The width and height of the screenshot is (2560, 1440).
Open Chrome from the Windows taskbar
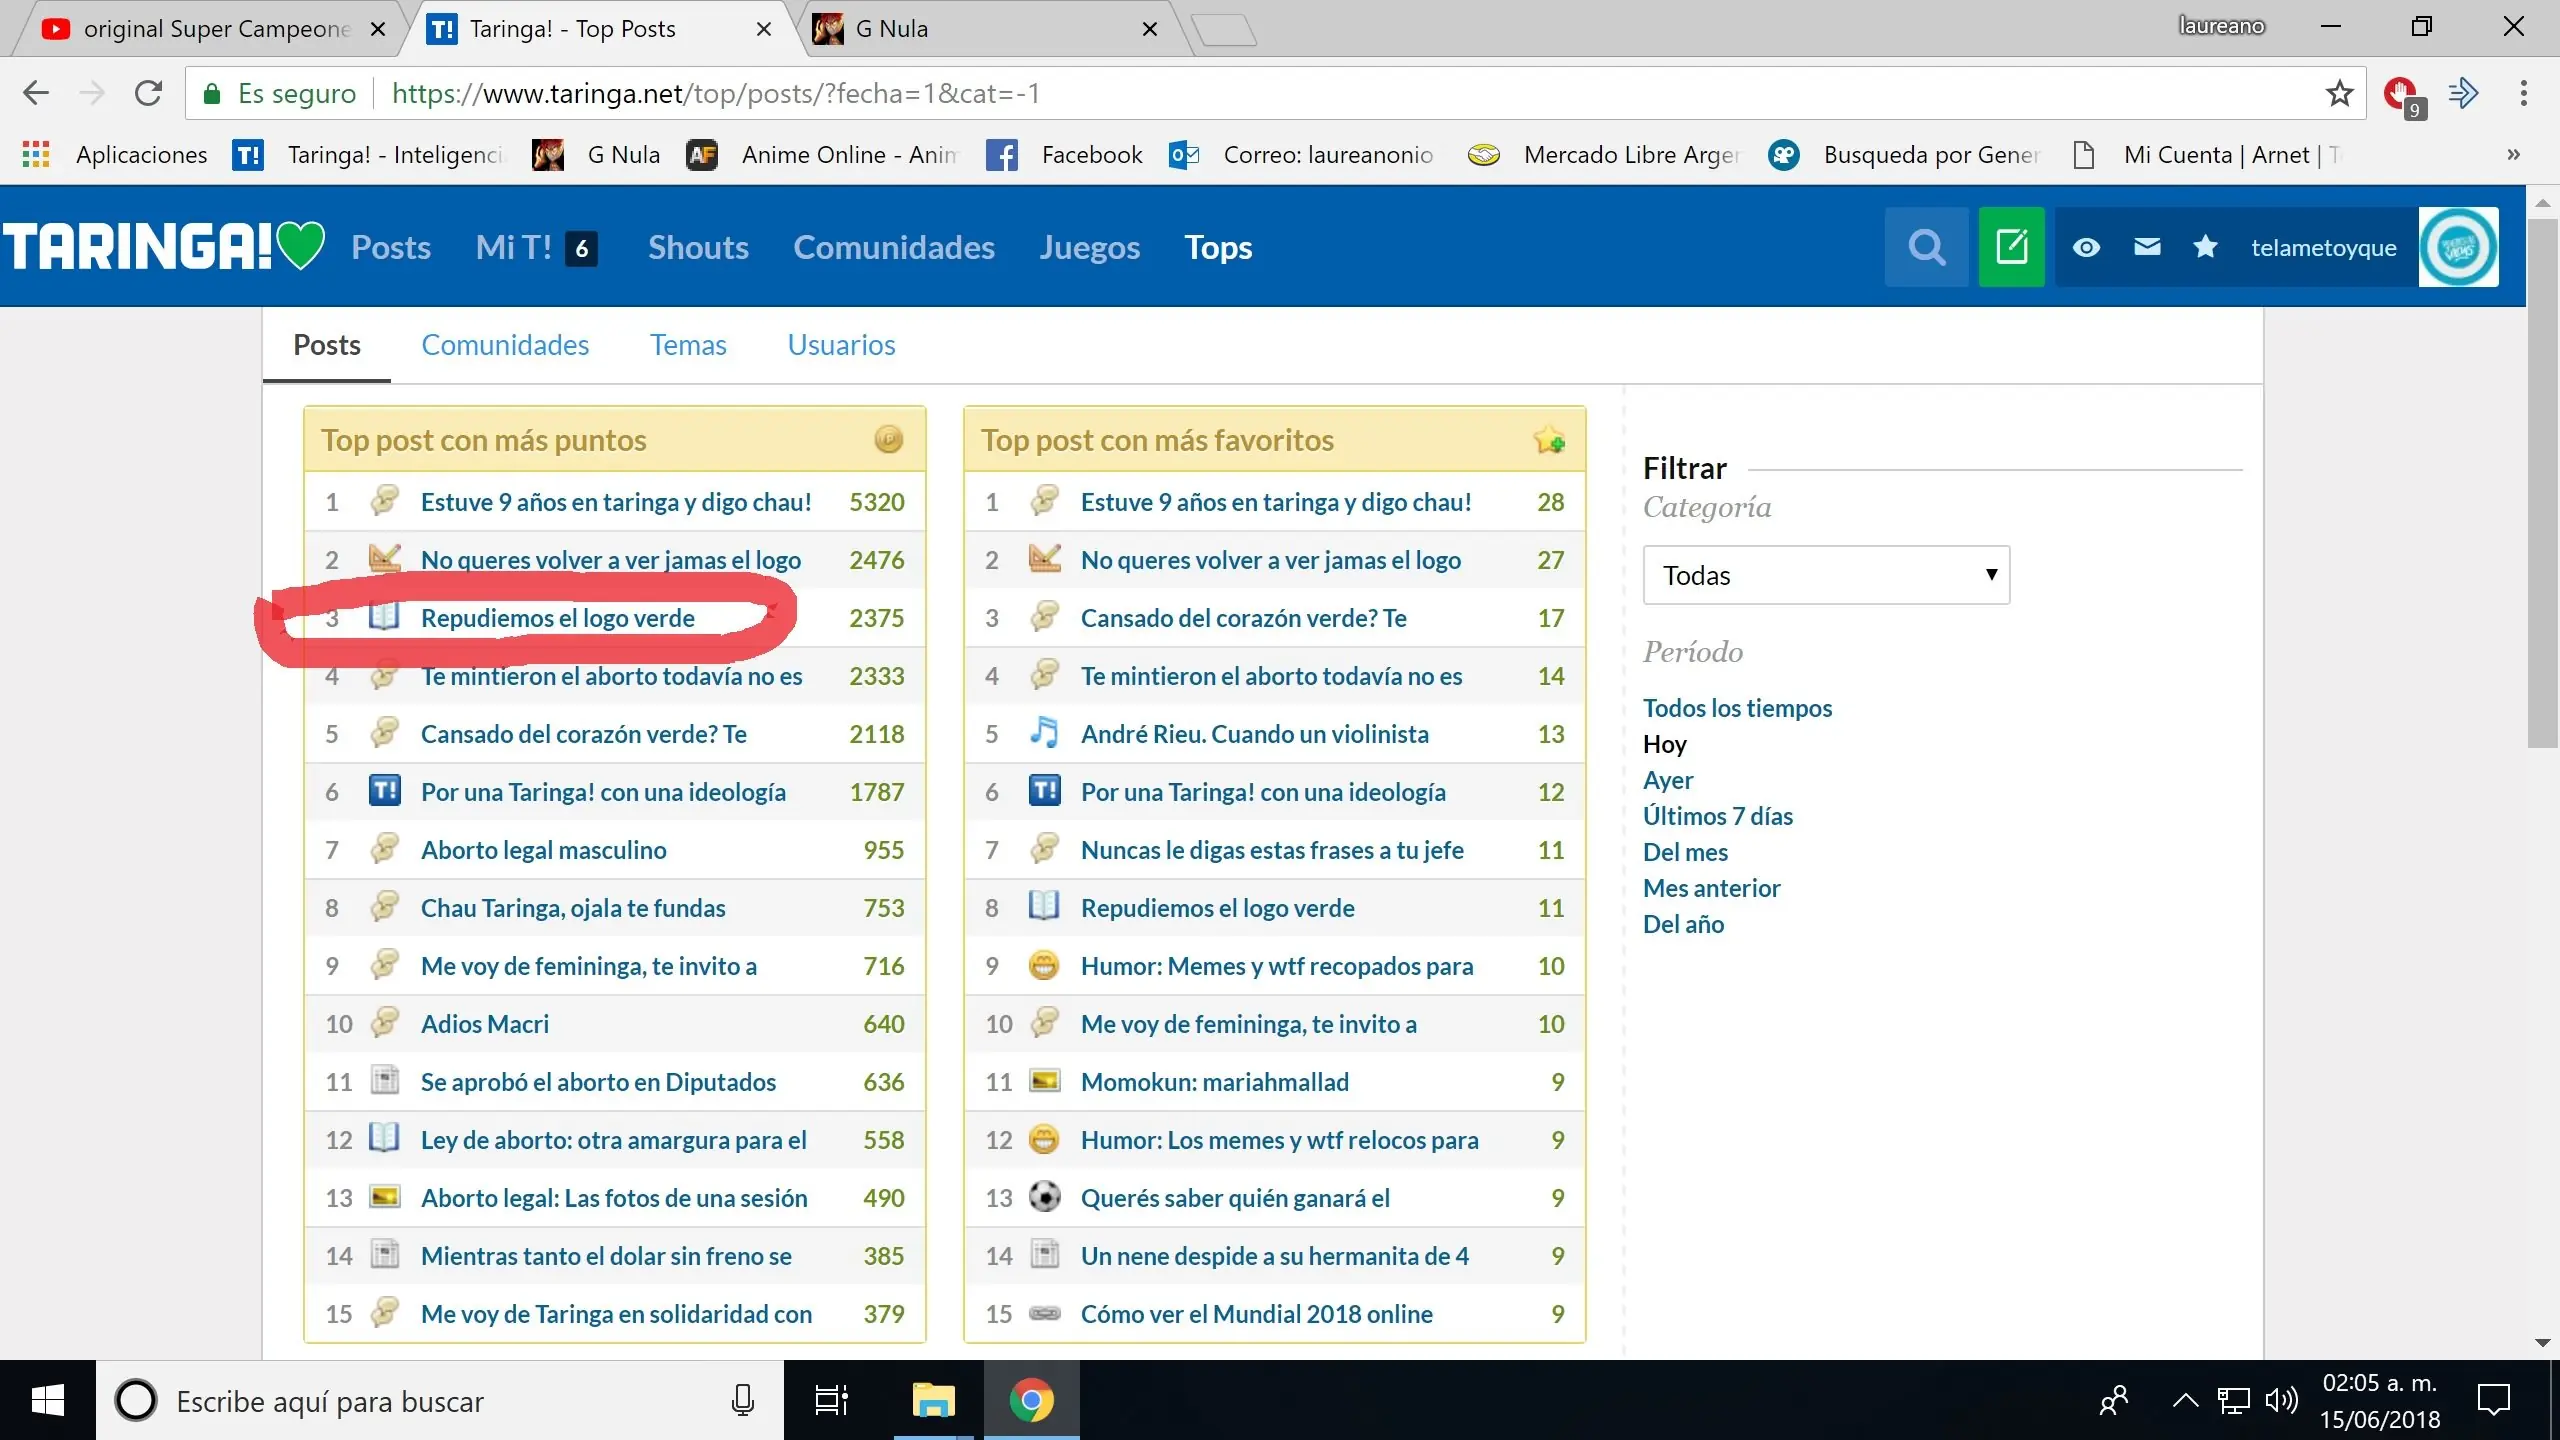(1031, 1400)
